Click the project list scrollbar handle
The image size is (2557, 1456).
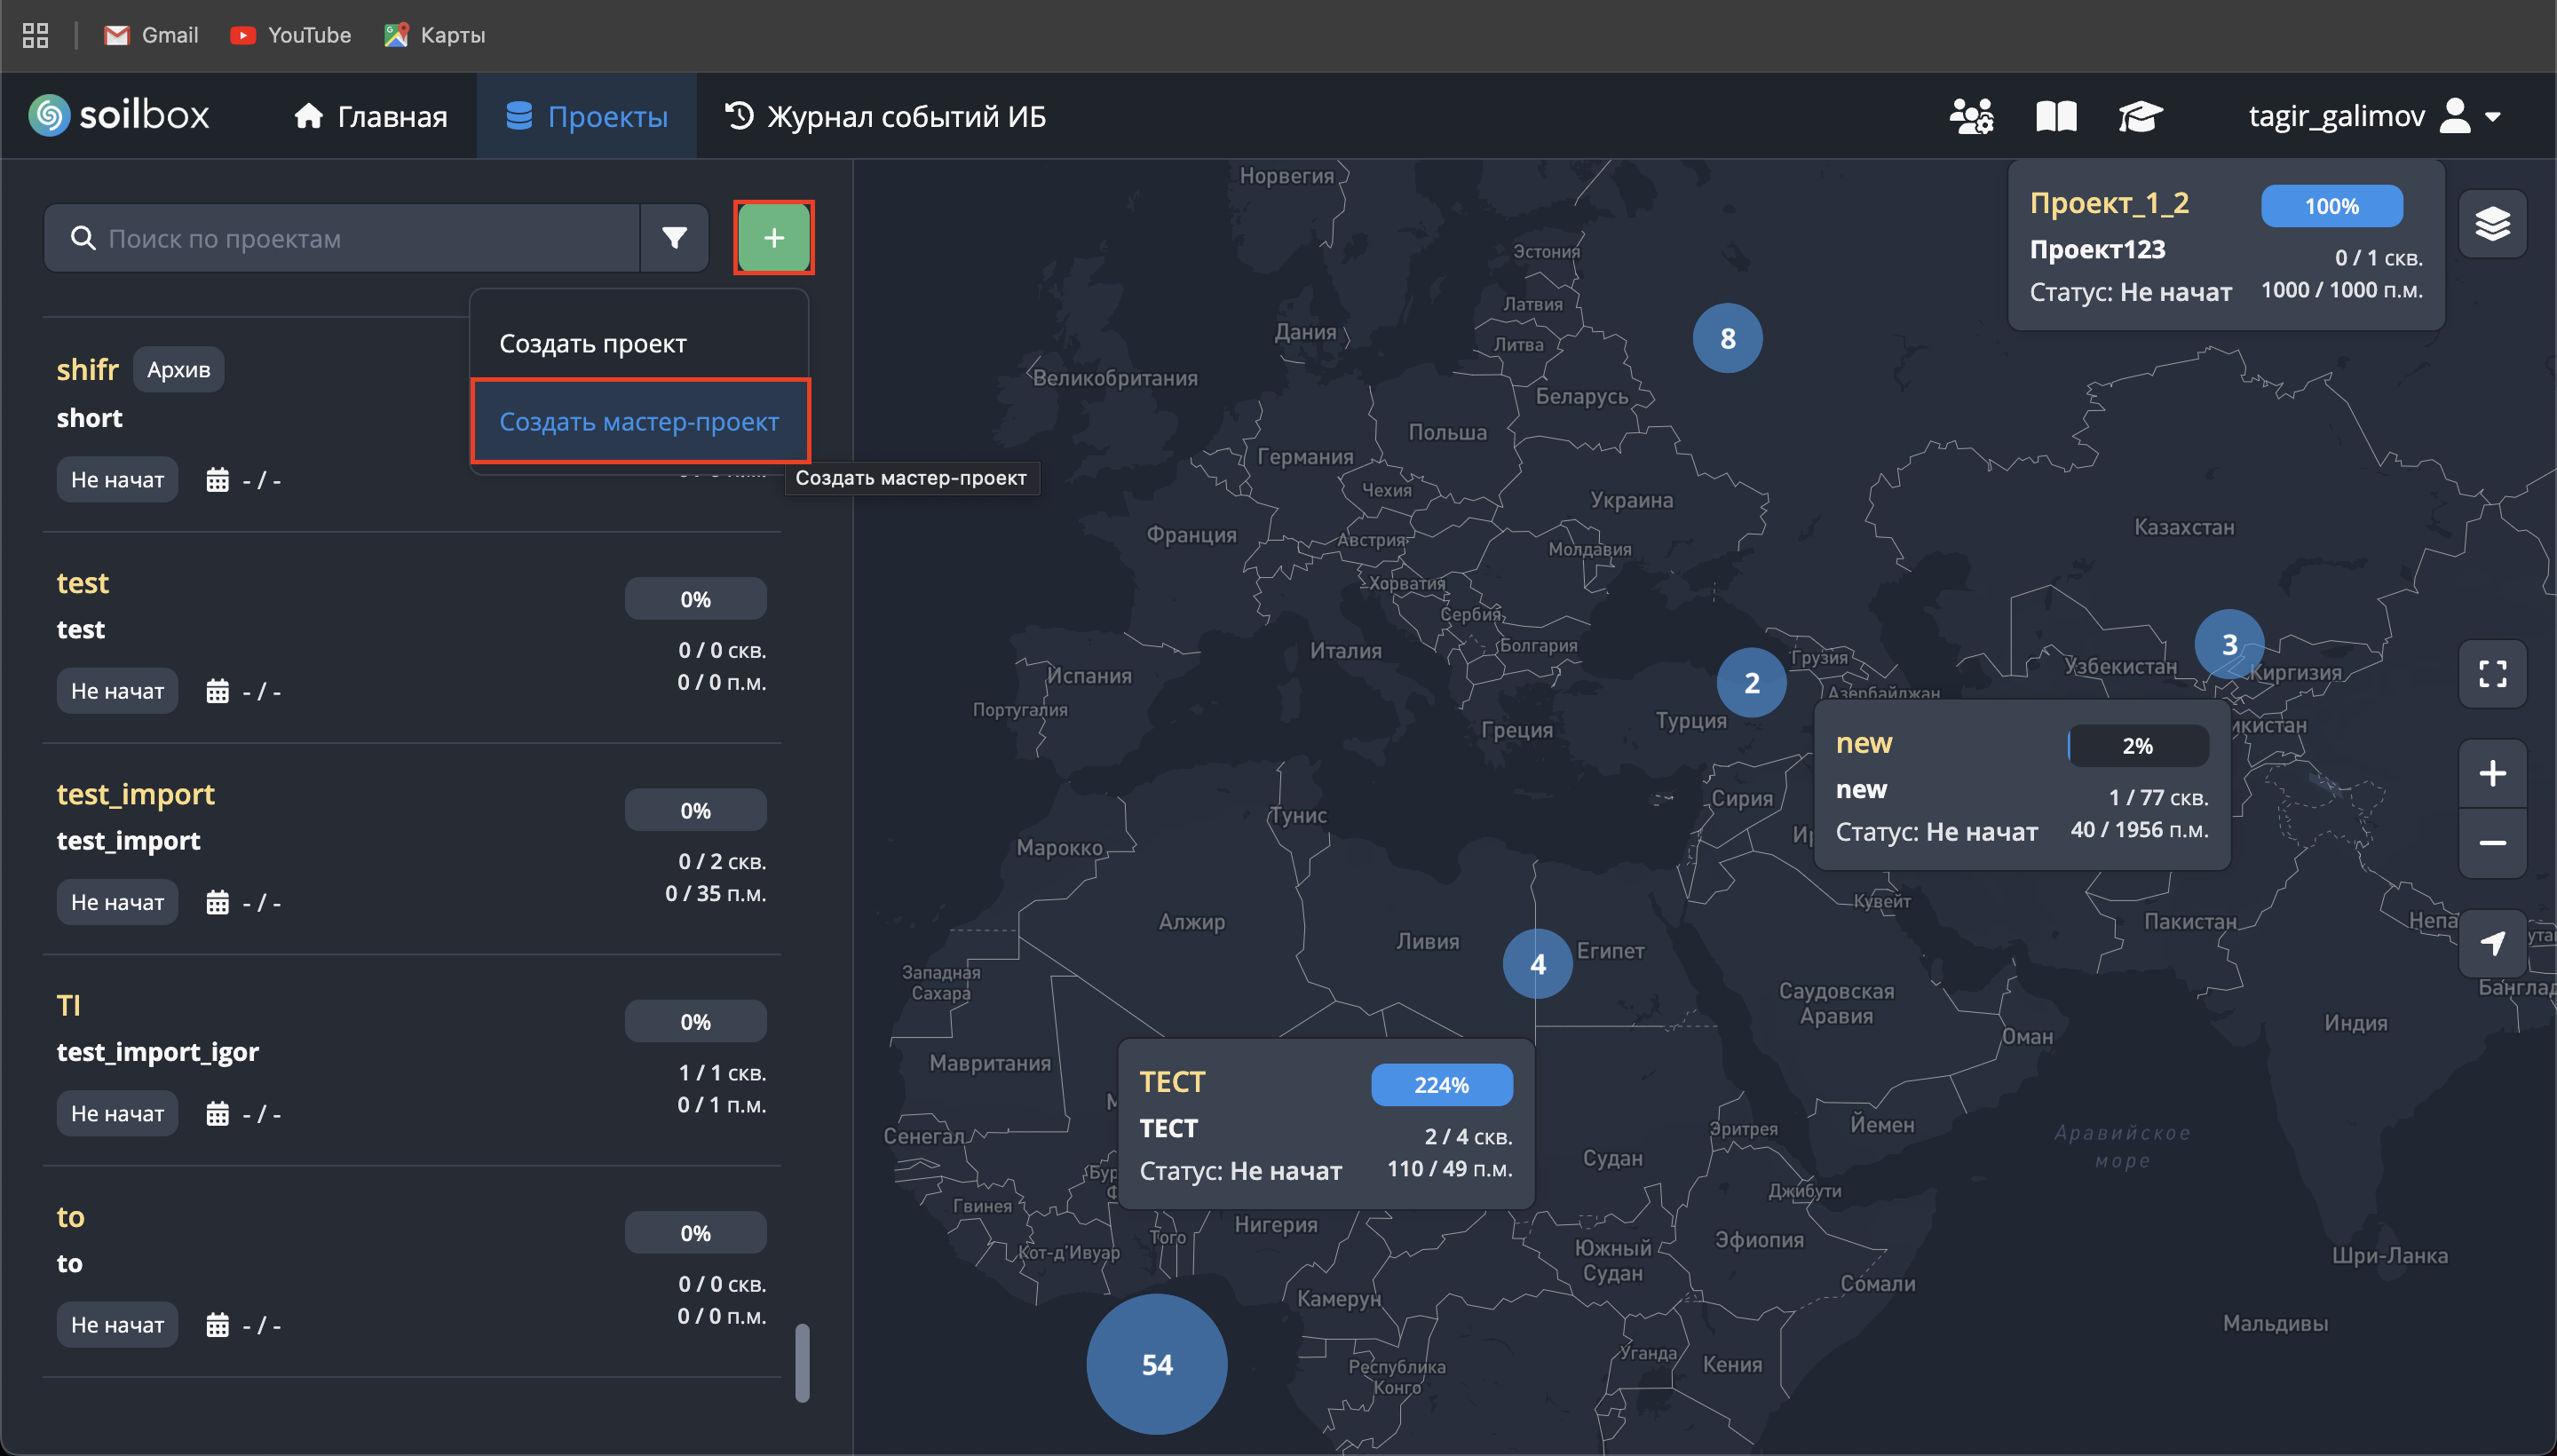(802, 1363)
